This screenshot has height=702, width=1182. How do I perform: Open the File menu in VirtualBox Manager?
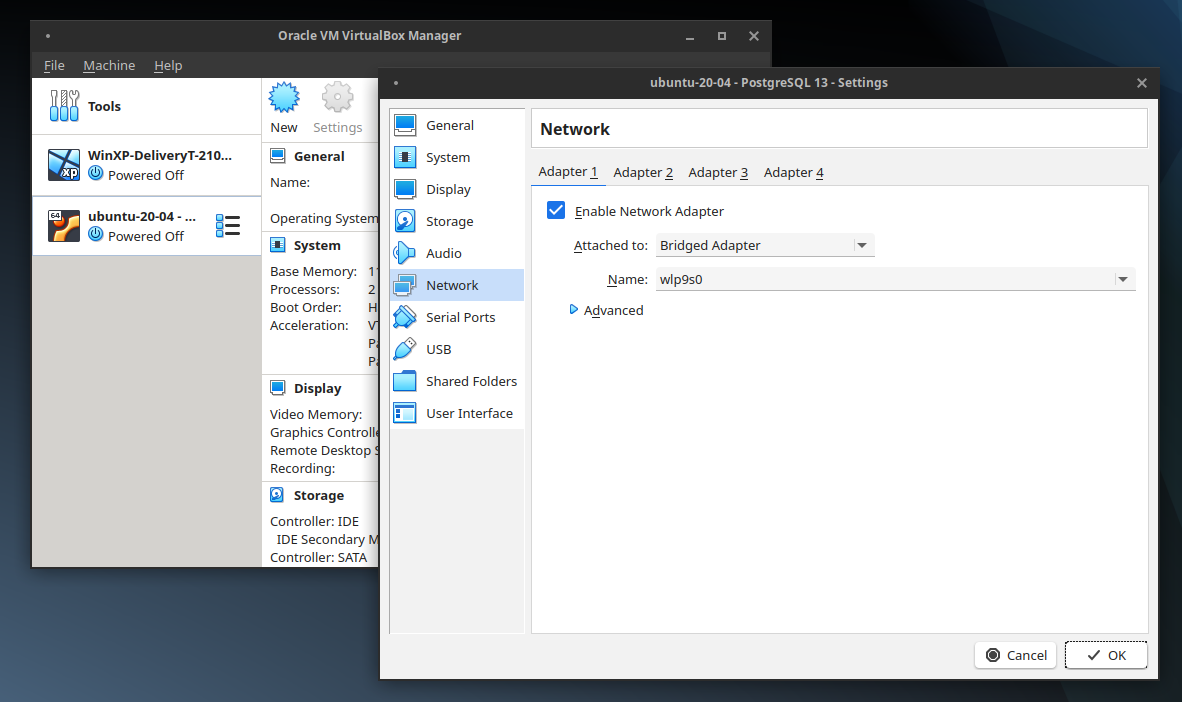[x=54, y=66]
